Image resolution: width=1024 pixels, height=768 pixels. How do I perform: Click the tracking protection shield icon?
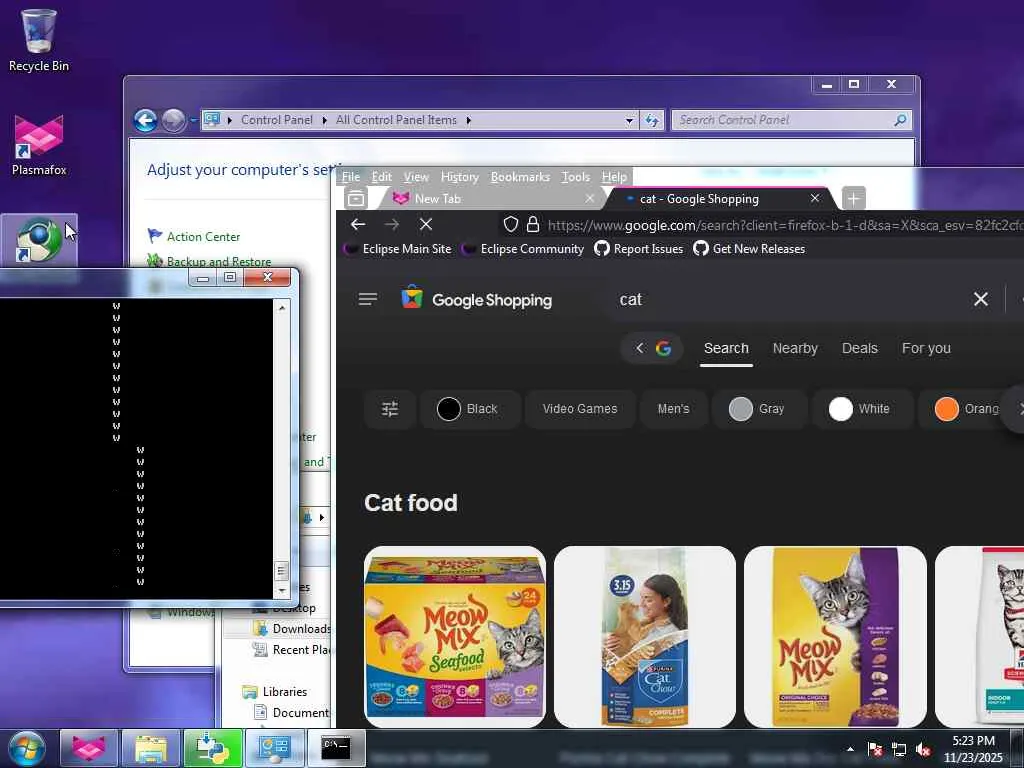coord(511,225)
